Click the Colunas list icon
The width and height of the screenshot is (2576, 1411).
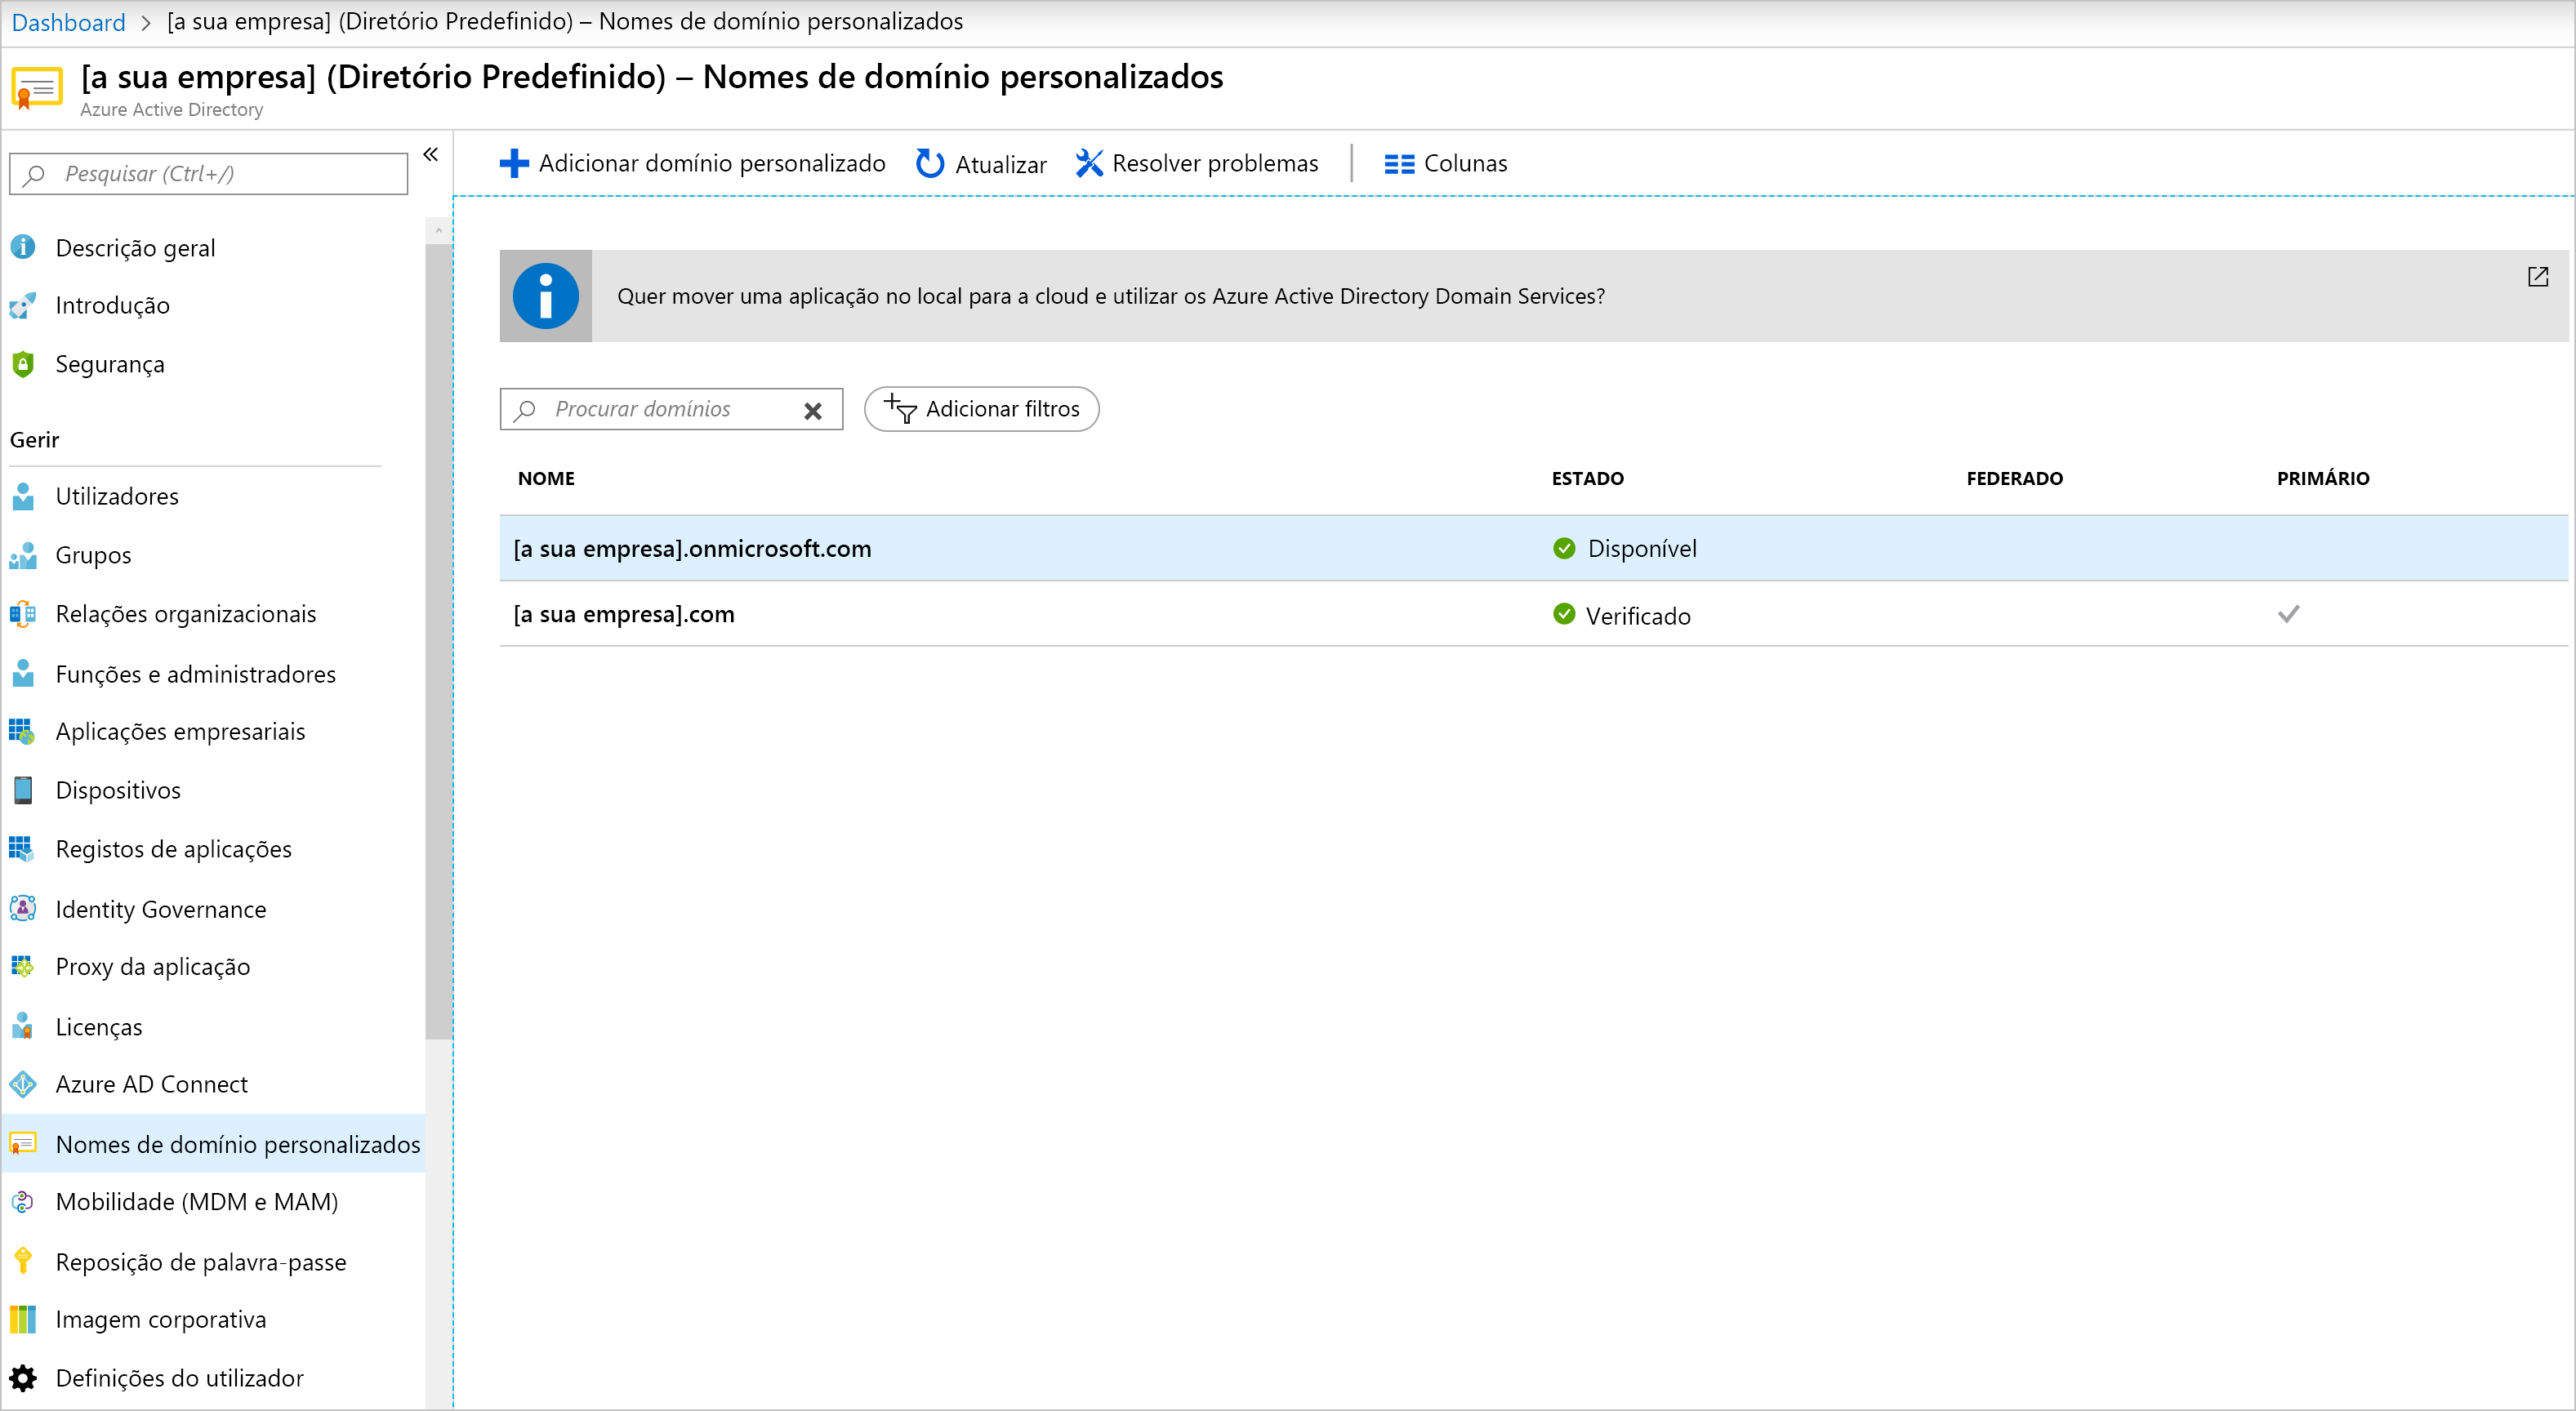tap(1399, 164)
